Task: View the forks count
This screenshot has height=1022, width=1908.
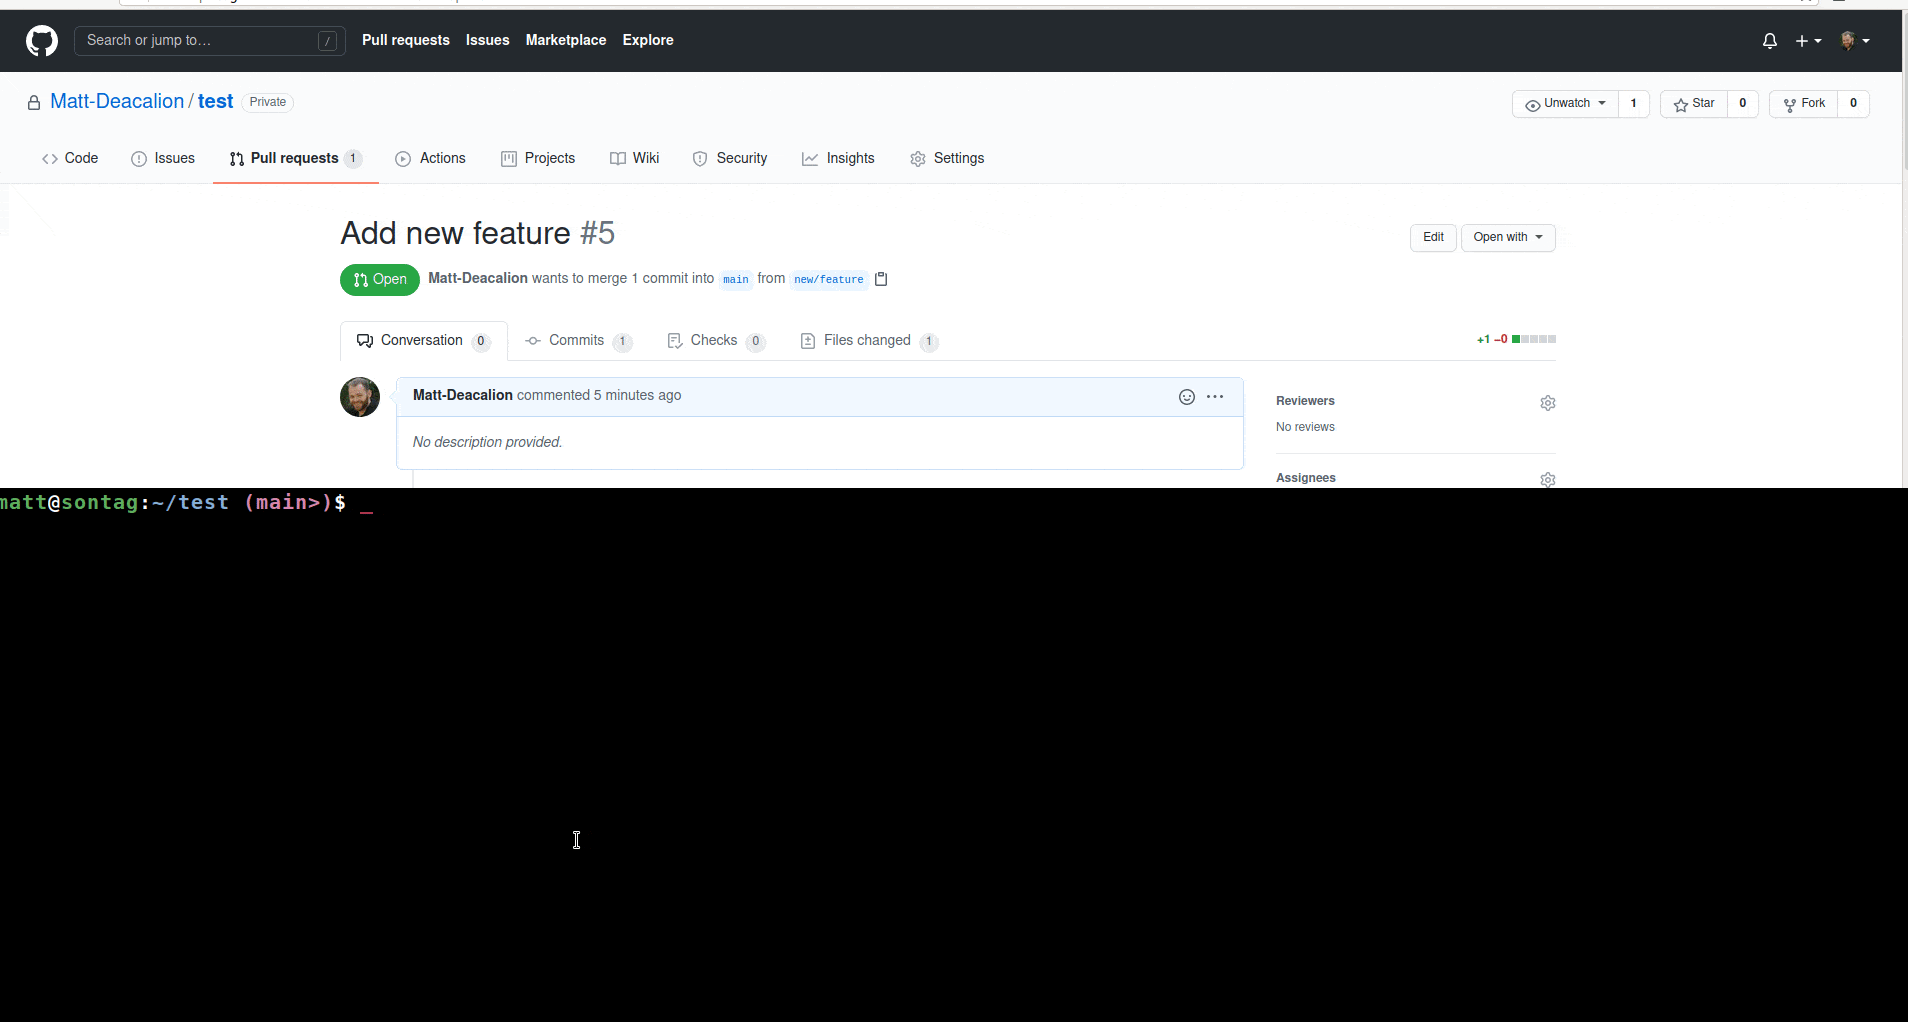Action: [x=1854, y=104]
